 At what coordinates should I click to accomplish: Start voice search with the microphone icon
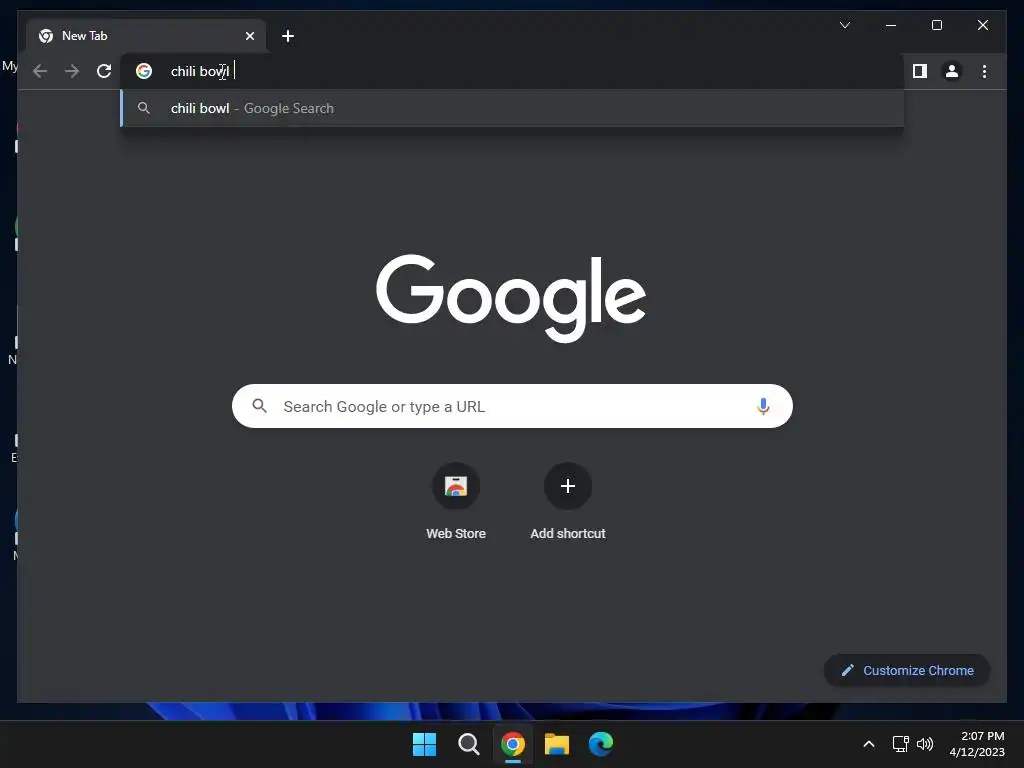763,406
